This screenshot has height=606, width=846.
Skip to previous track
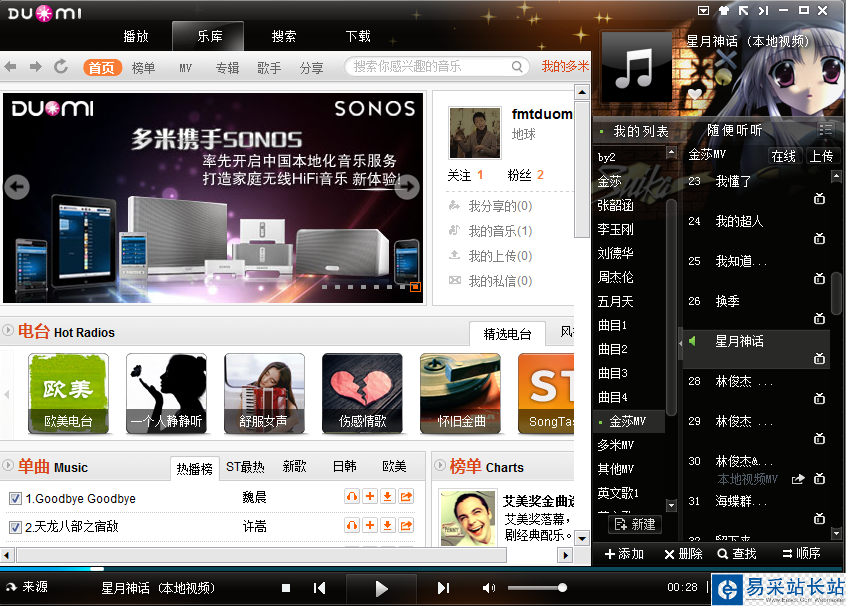click(319, 588)
